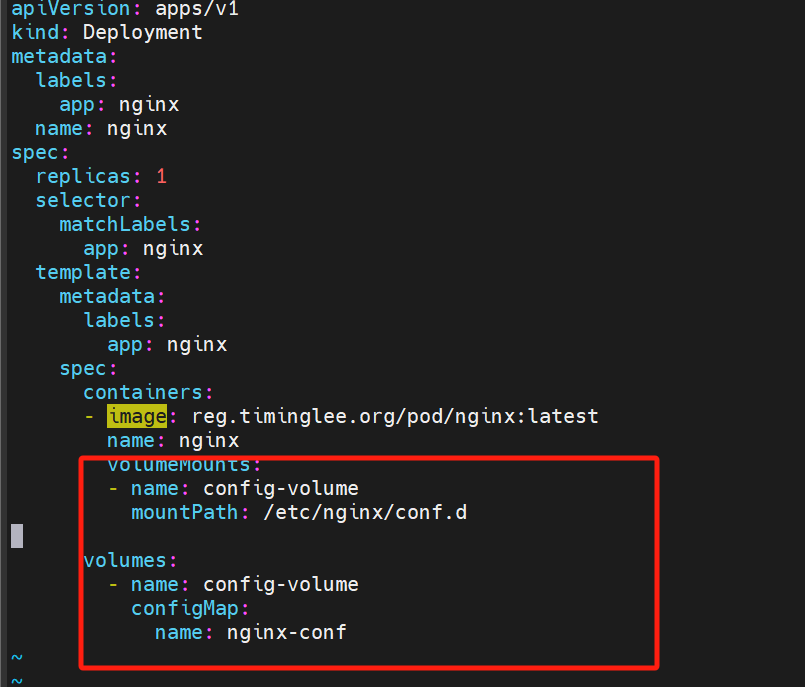Click the 'configMap:' key
The width and height of the screenshot is (805, 687).
click(x=190, y=608)
